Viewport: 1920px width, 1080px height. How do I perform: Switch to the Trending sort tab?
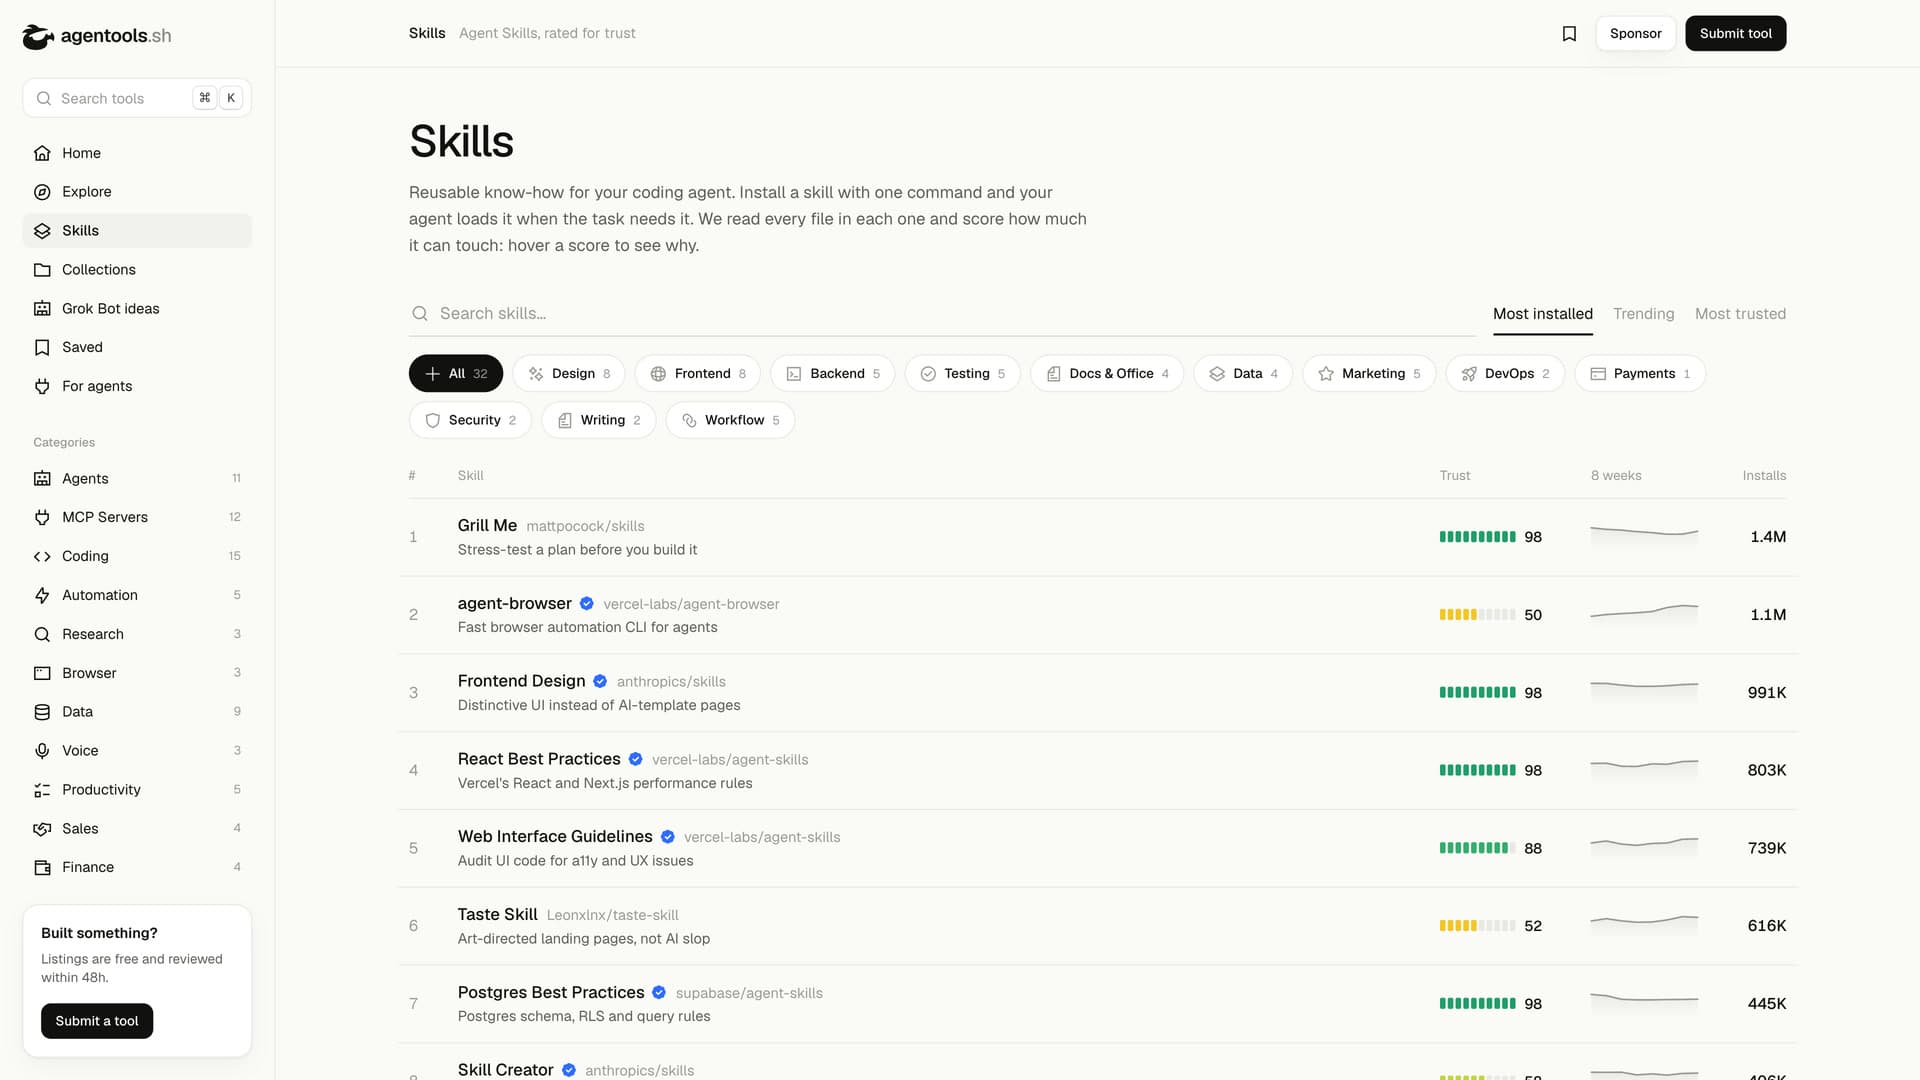1643,314
